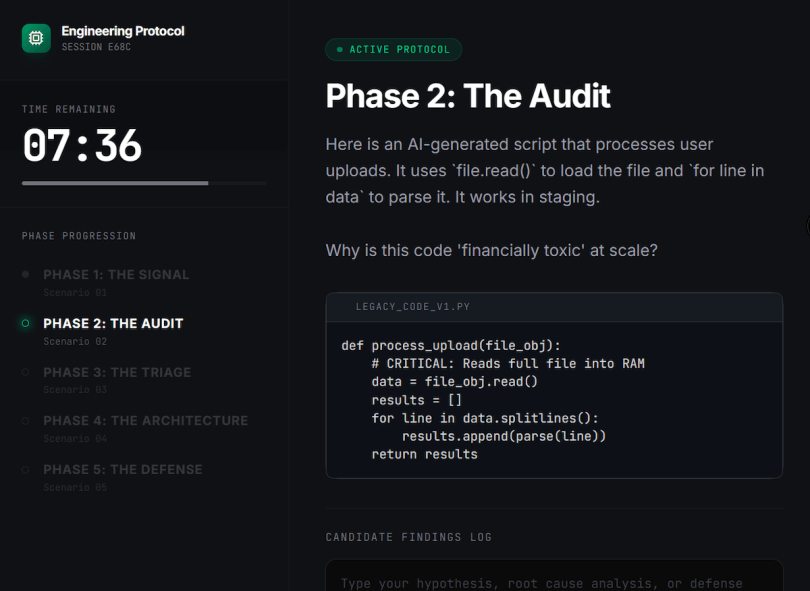Switch to PHASE 3: THE TRIAGE
Image resolution: width=810 pixels, height=591 pixels.
(x=117, y=372)
